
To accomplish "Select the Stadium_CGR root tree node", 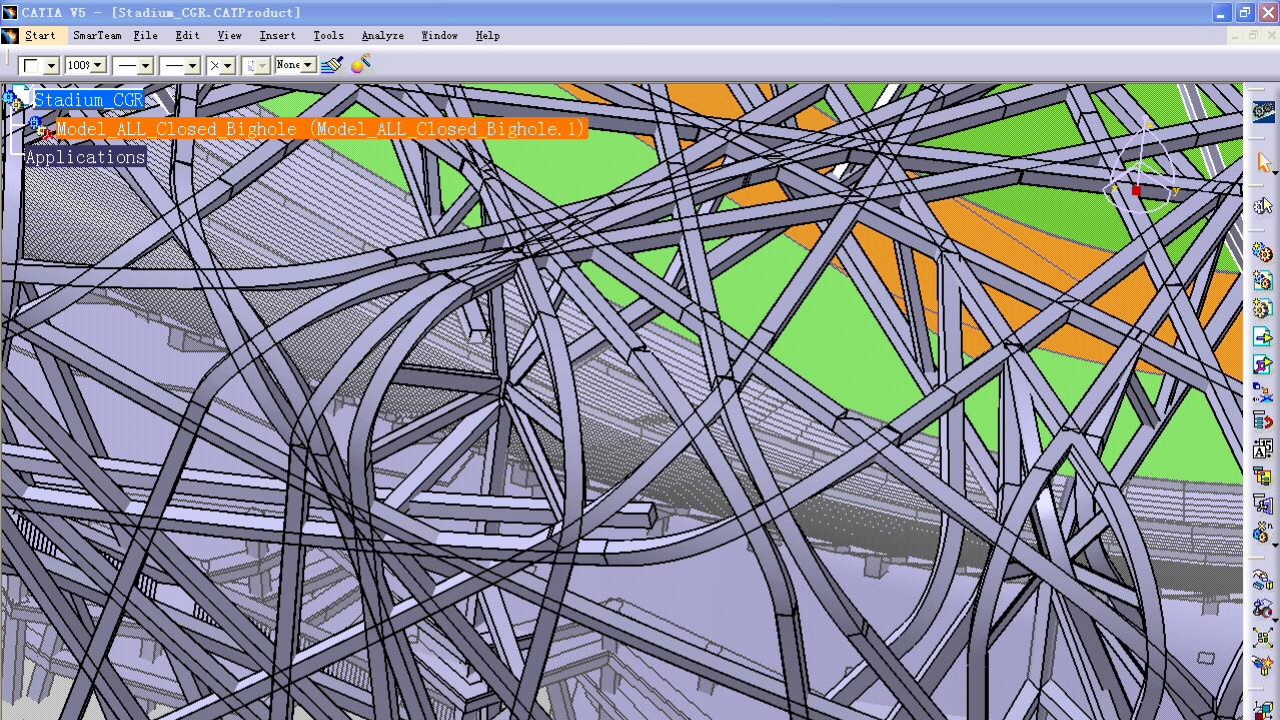I will tap(89, 100).
